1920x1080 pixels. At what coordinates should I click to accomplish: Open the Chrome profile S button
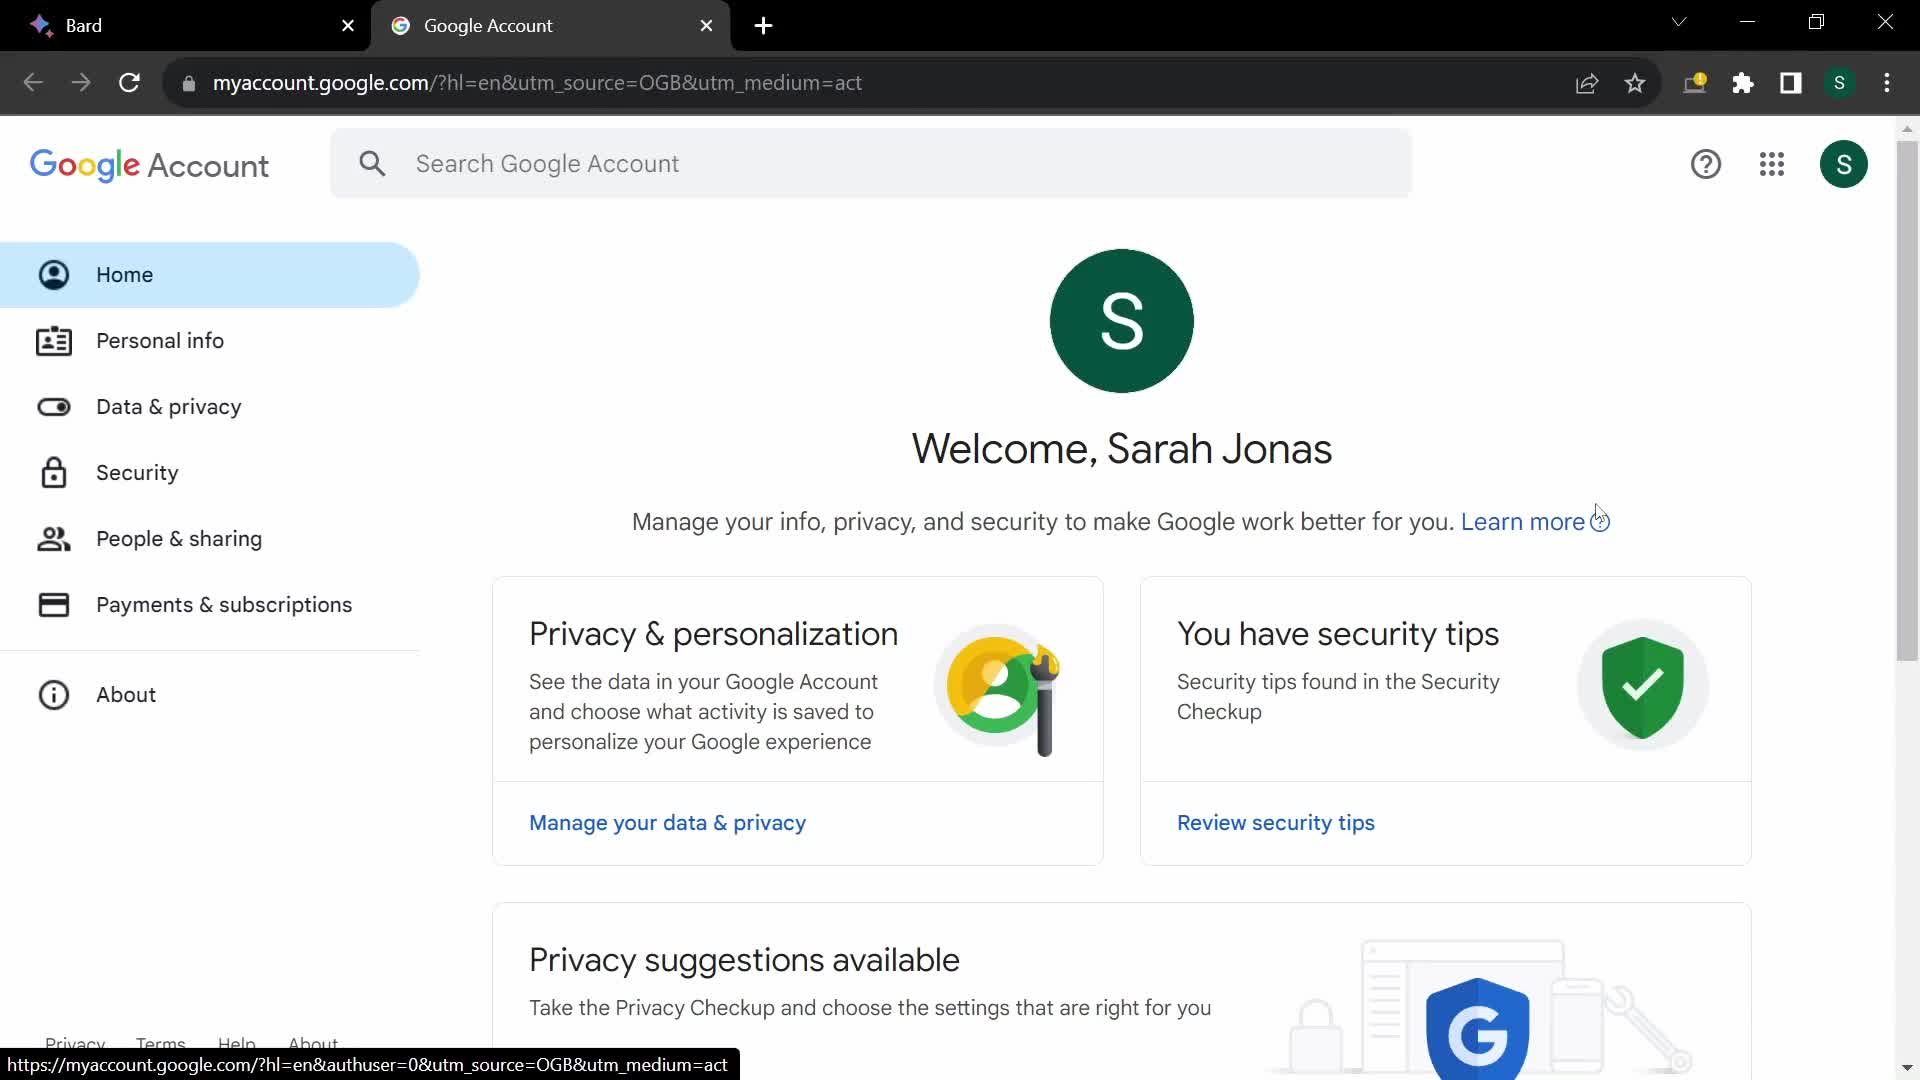(x=1839, y=83)
